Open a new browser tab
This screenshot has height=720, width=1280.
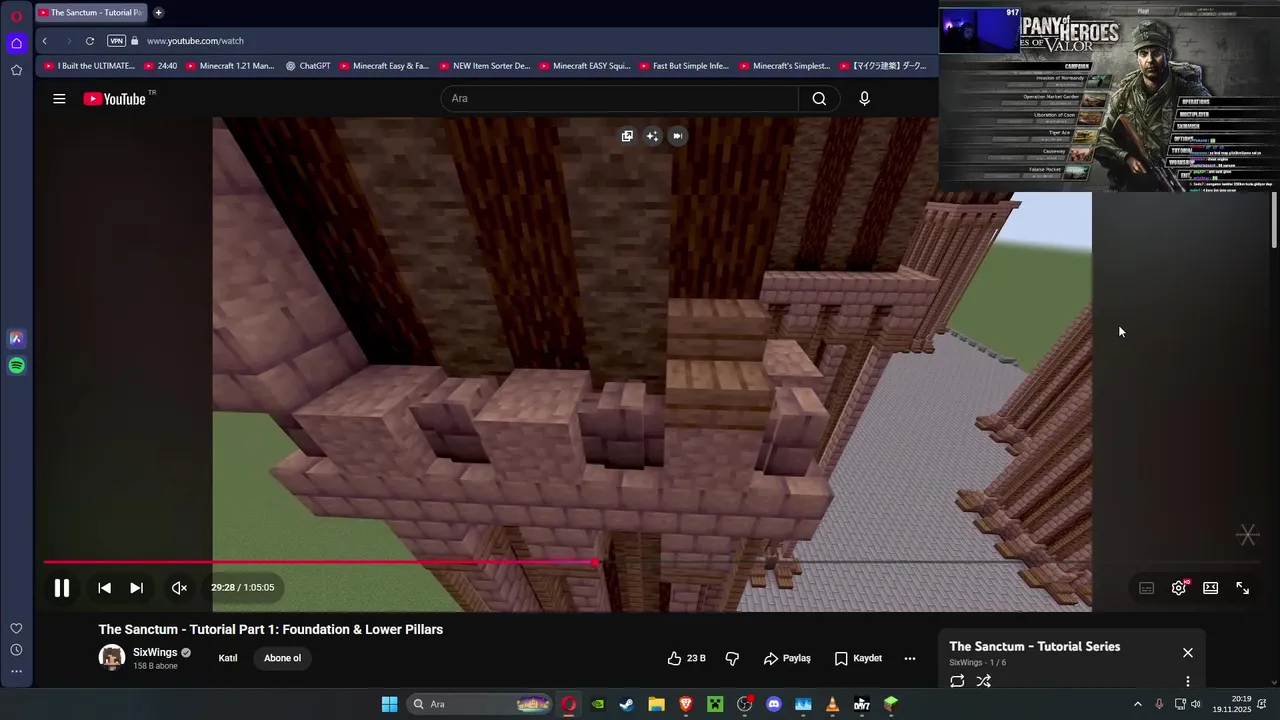pyautogui.click(x=158, y=13)
